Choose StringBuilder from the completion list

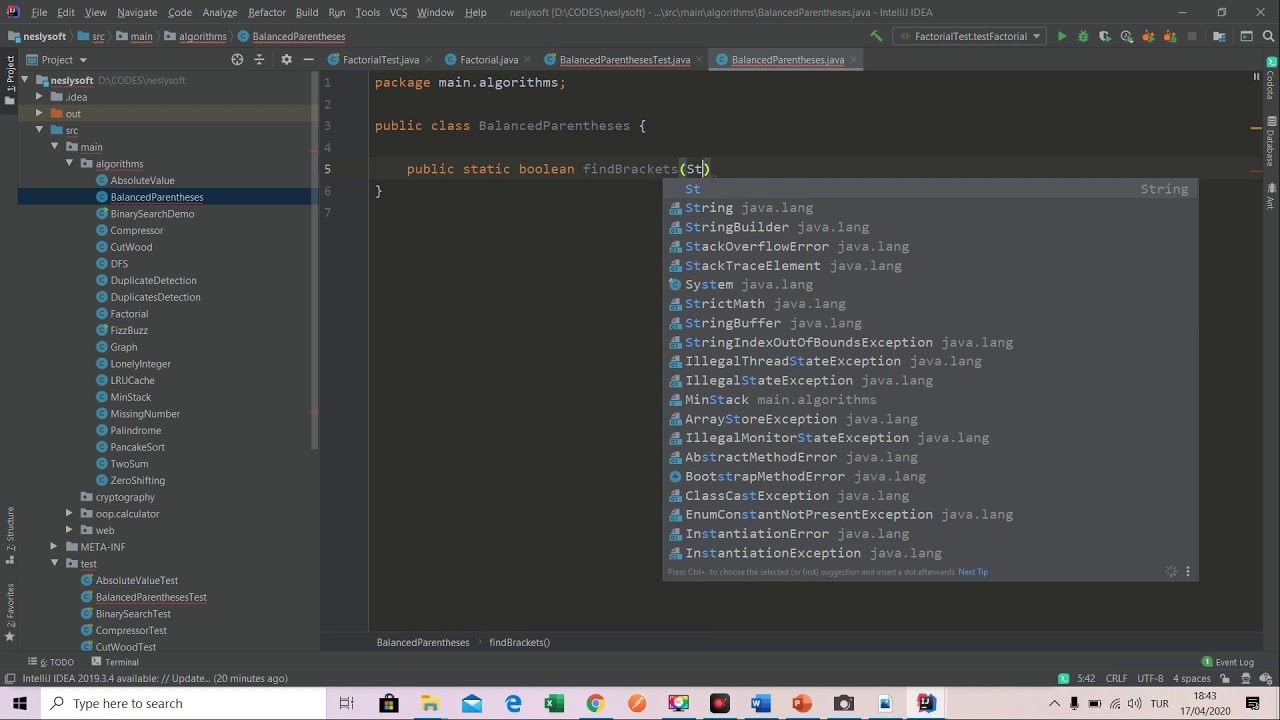(930, 227)
